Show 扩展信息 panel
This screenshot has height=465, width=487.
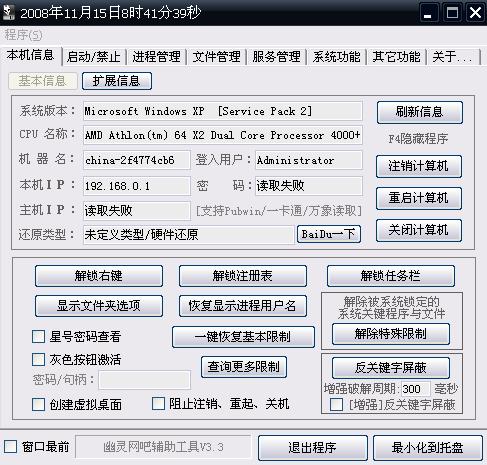pyautogui.click(x=117, y=81)
